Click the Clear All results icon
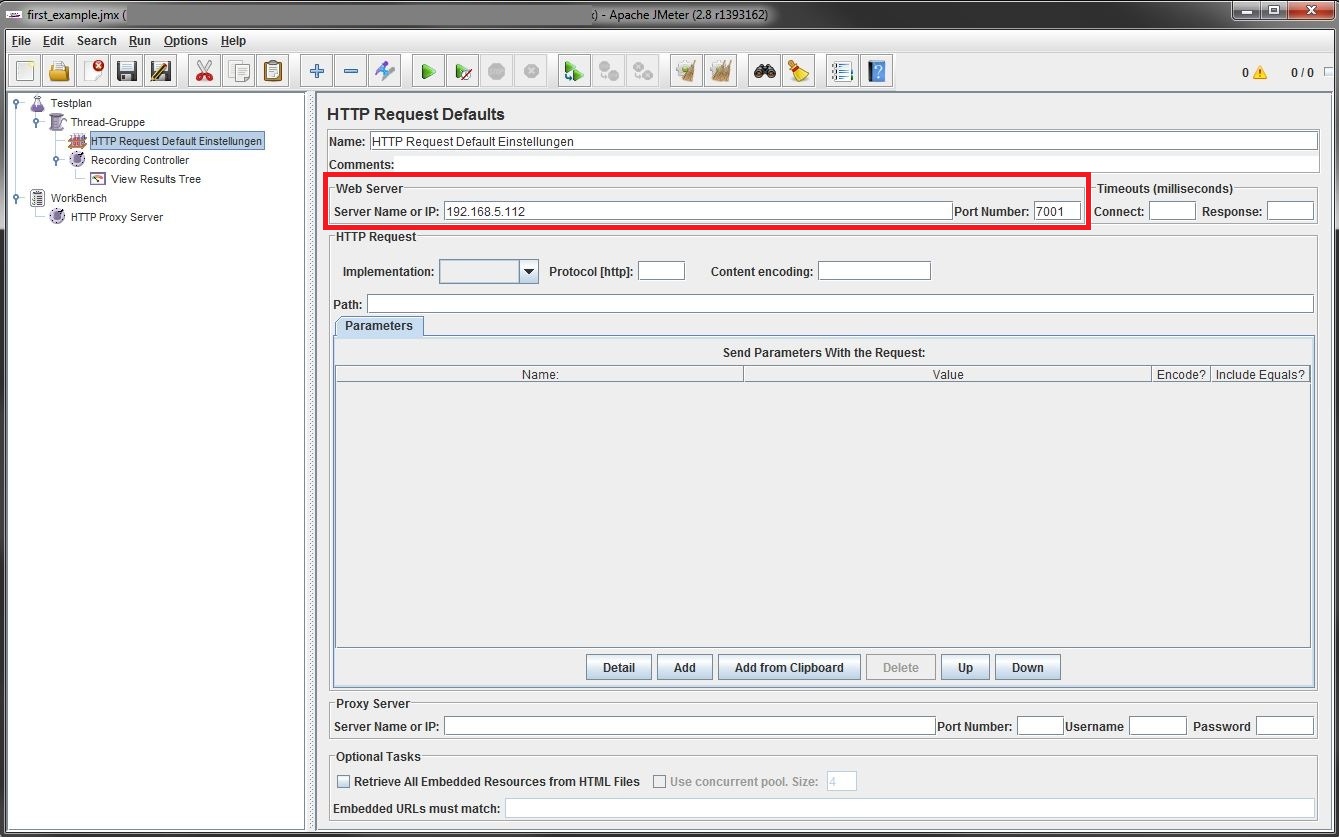Image resolution: width=1339 pixels, height=837 pixels. [720, 71]
